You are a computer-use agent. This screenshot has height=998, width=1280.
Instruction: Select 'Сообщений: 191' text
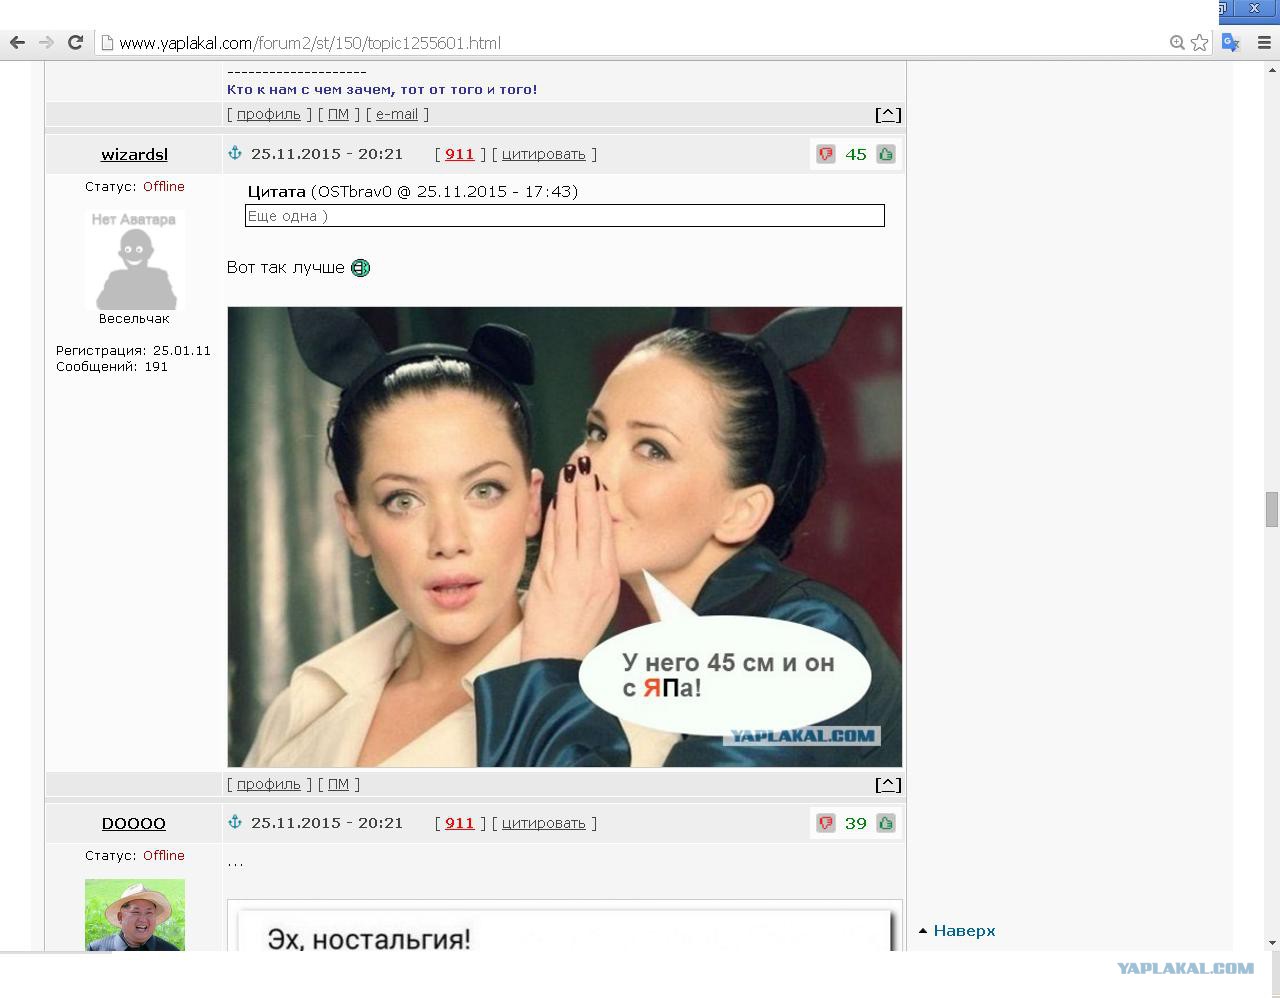[112, 366]
